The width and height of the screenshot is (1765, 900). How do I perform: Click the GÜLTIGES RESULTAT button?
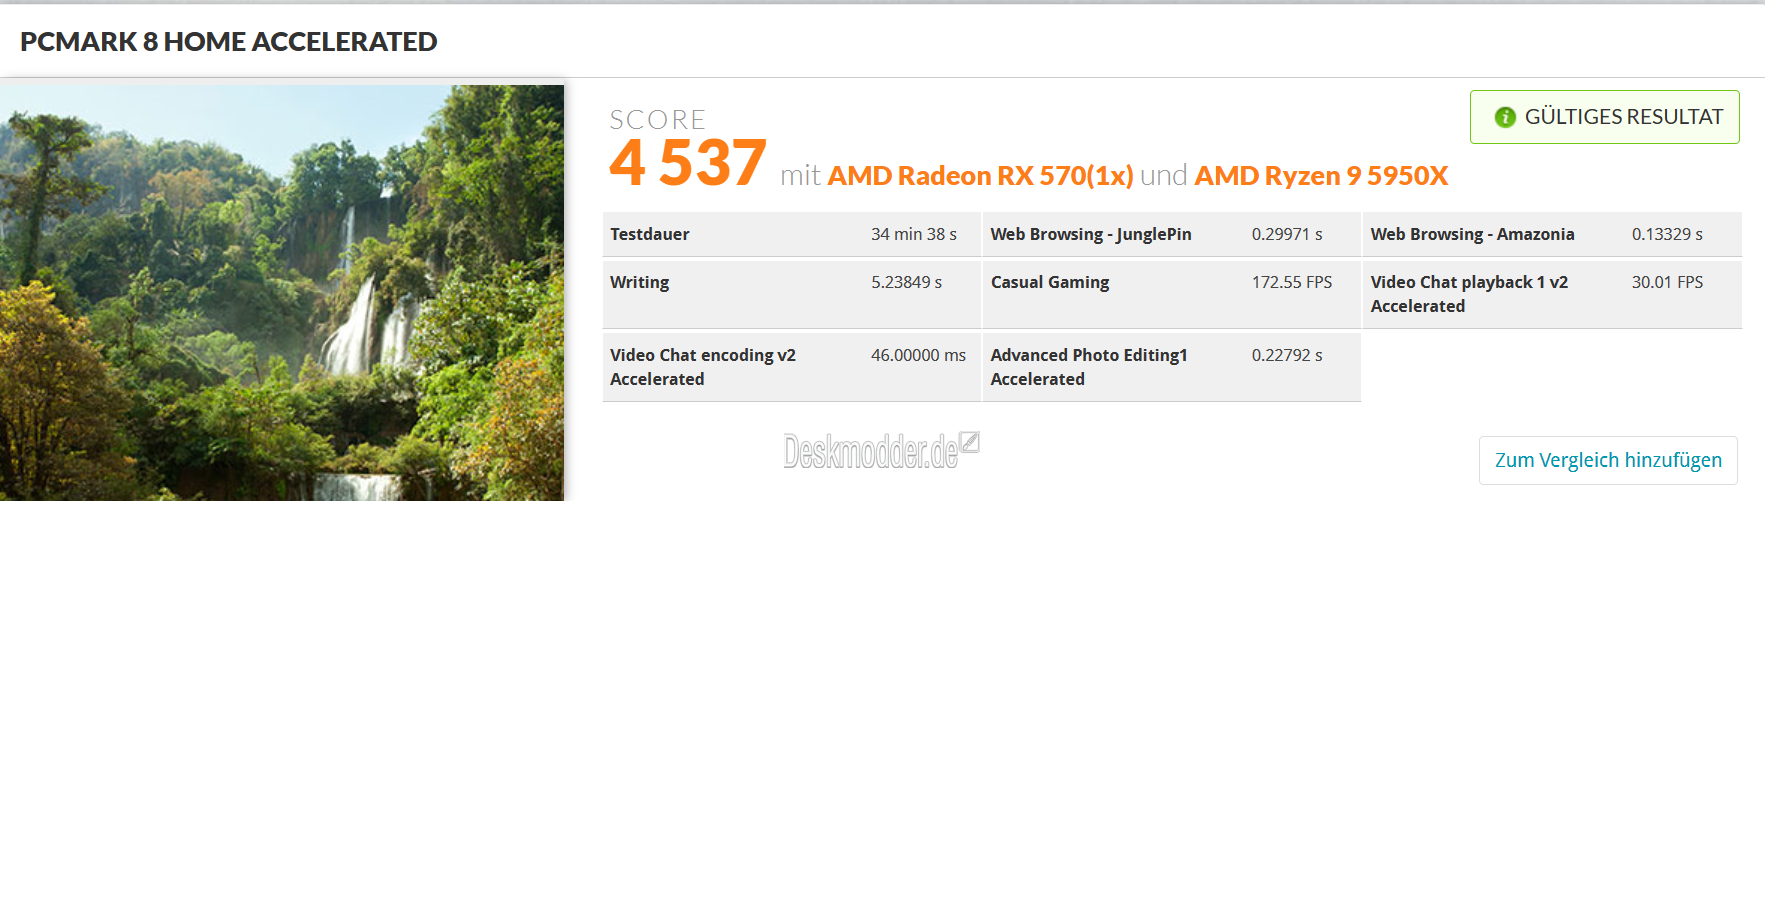pos(1604,117)
